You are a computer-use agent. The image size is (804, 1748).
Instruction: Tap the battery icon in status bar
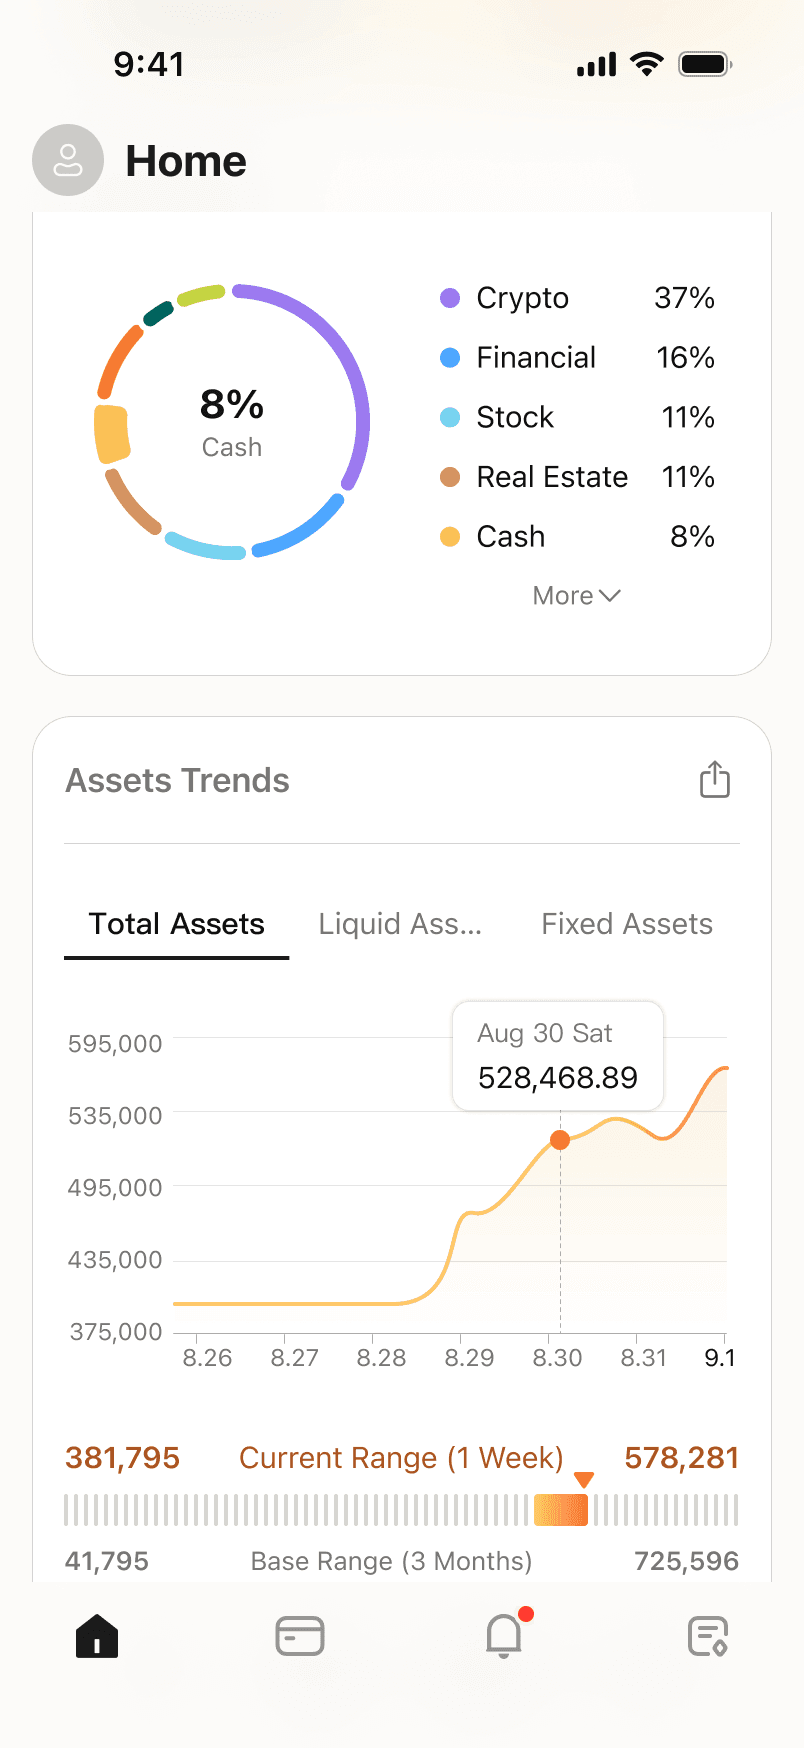pos(705,65)
